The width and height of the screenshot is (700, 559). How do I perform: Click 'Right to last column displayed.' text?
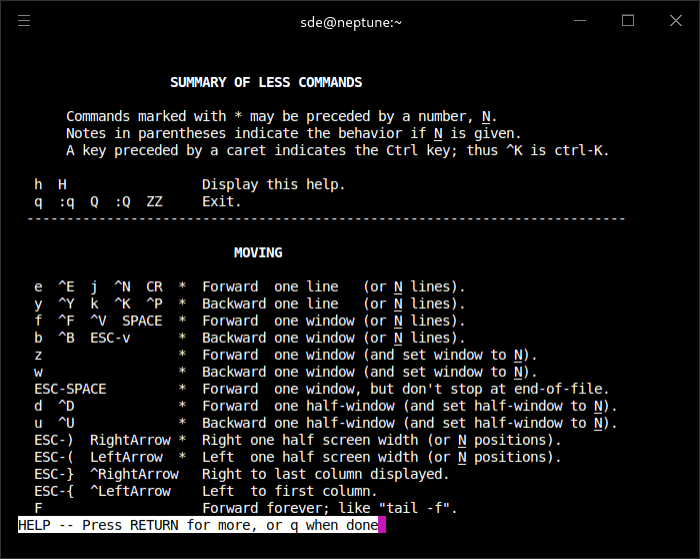click(x=325, y=474)
